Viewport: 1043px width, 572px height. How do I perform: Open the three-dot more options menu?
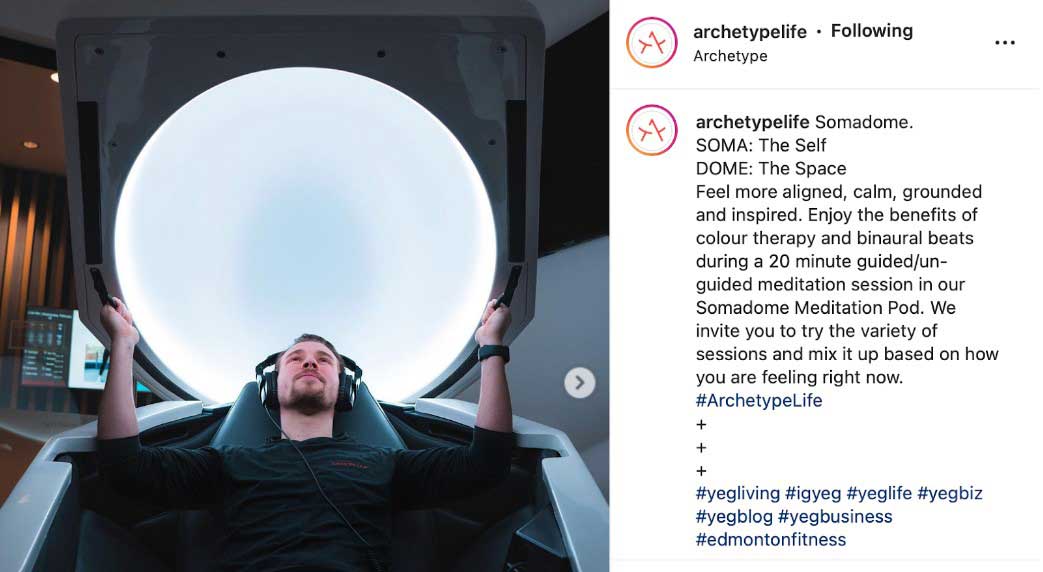(1004, 43)
